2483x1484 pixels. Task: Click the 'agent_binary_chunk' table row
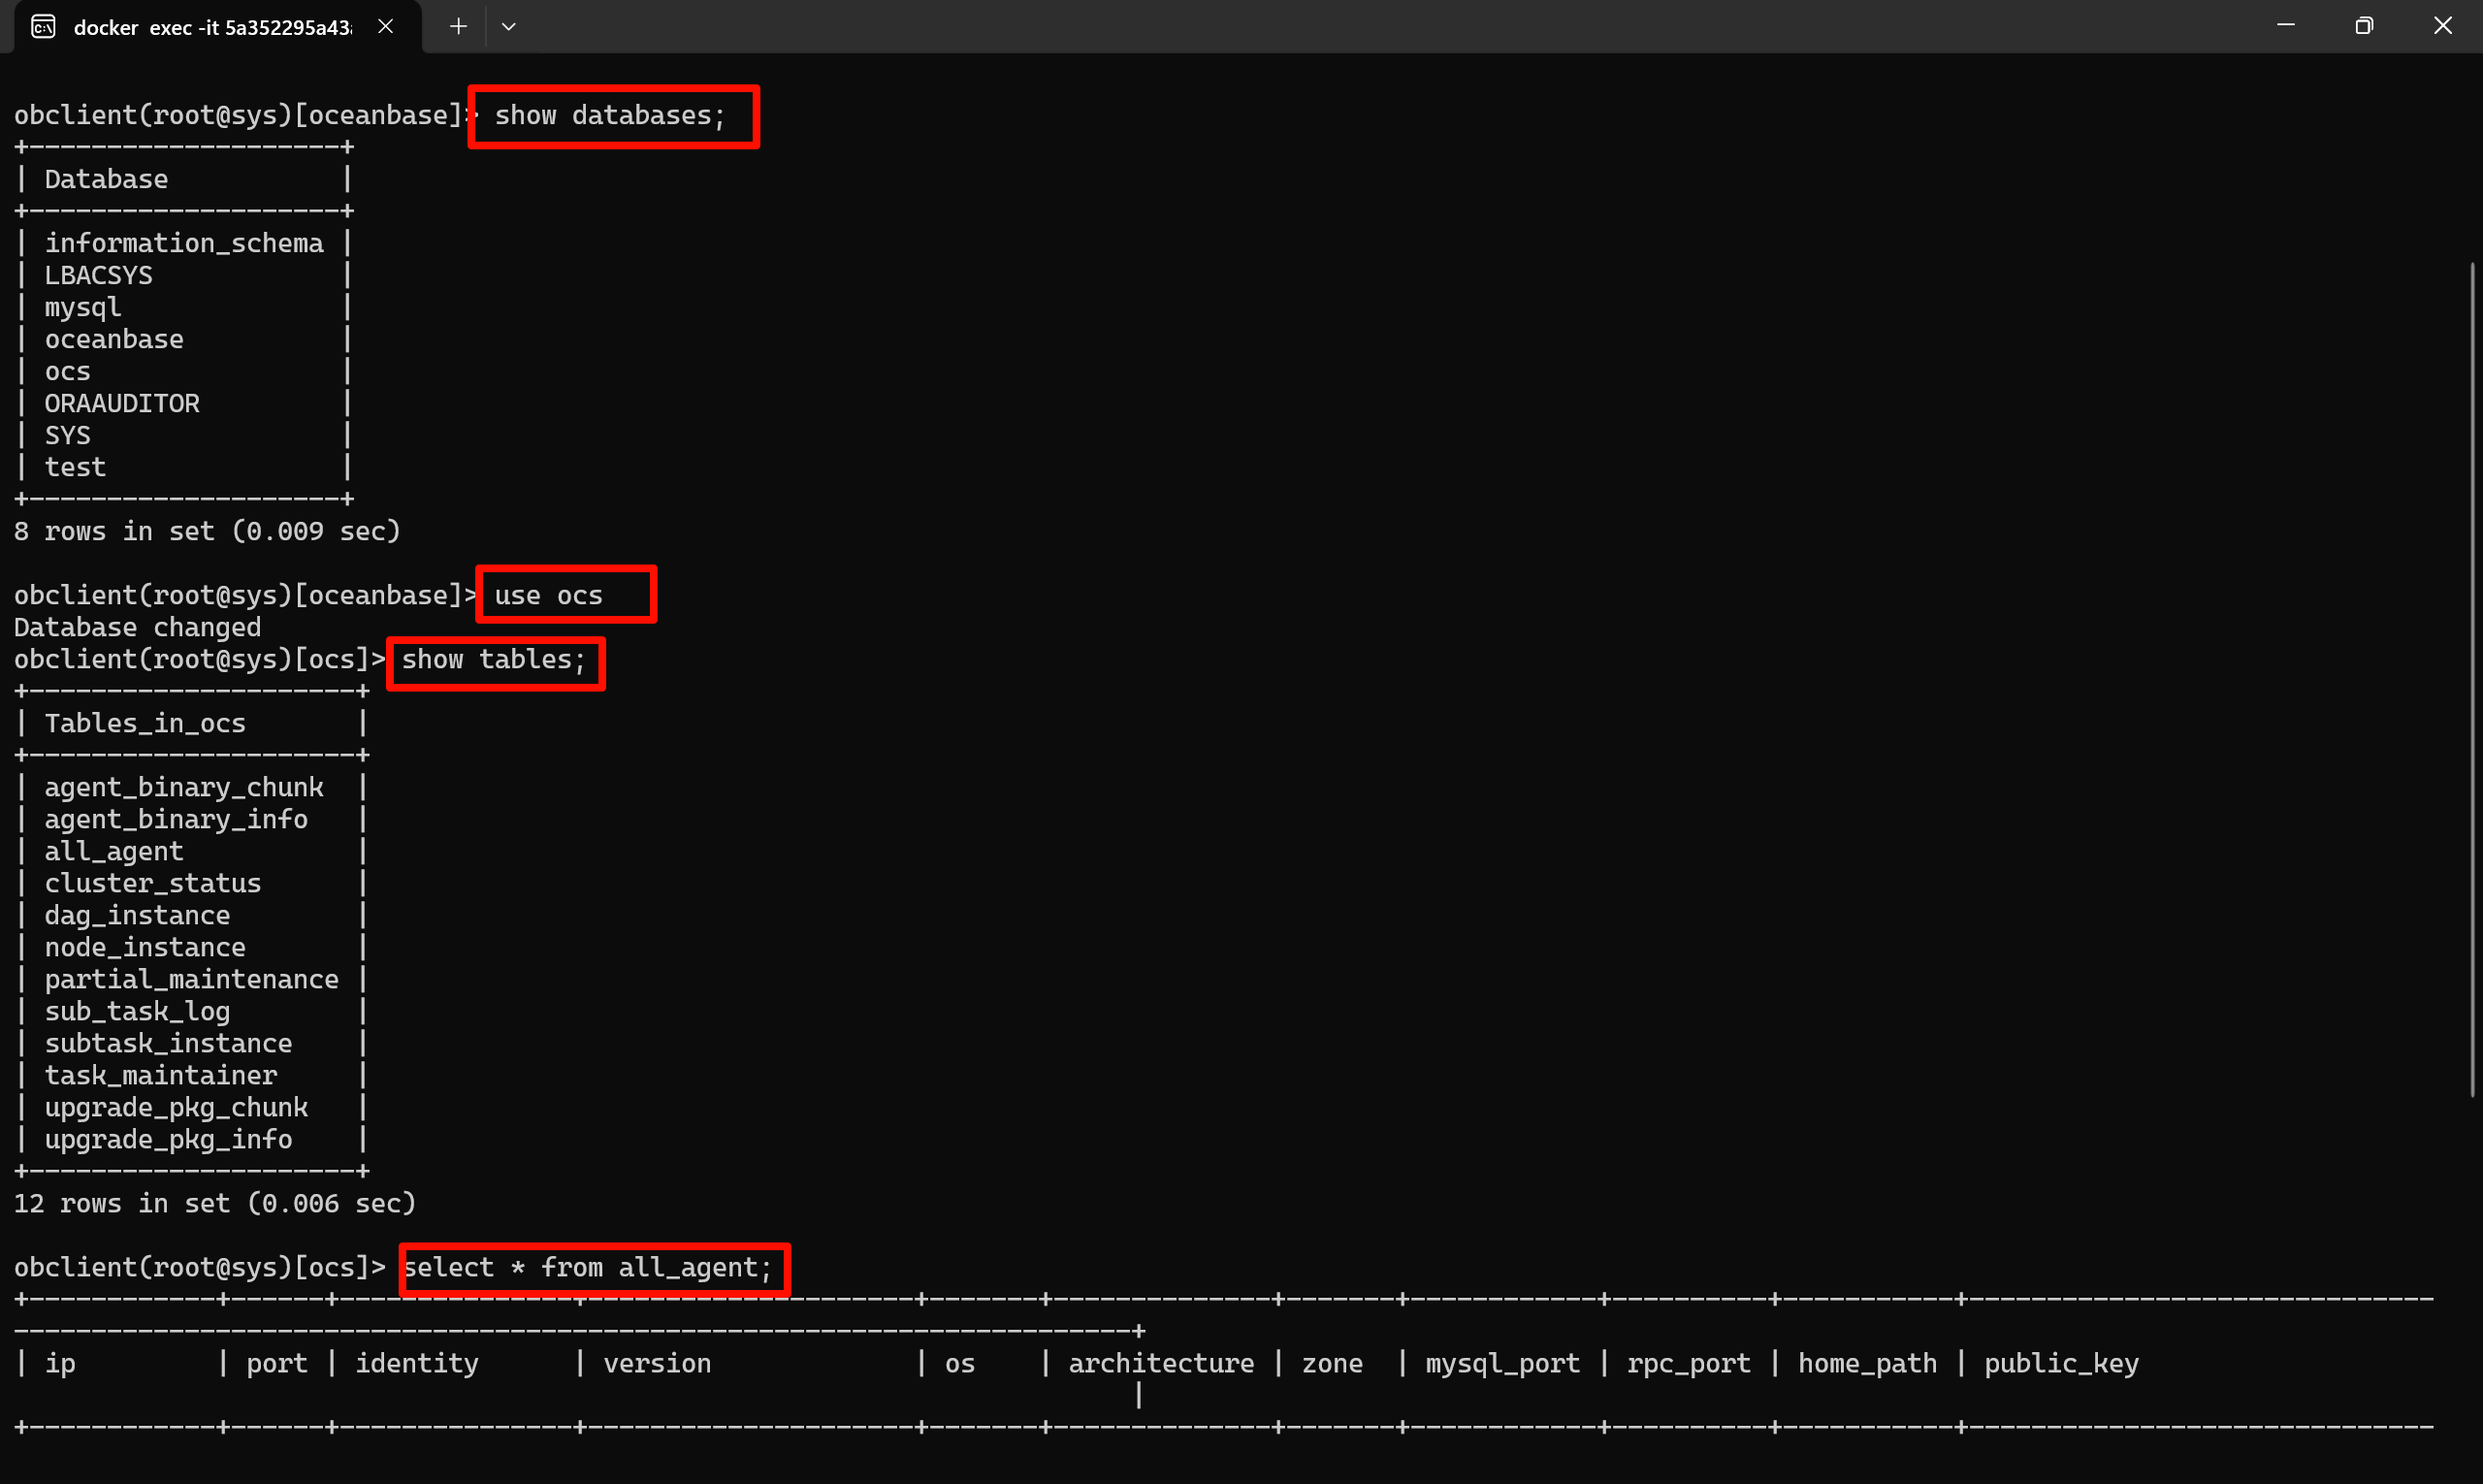tap(184, 788)
